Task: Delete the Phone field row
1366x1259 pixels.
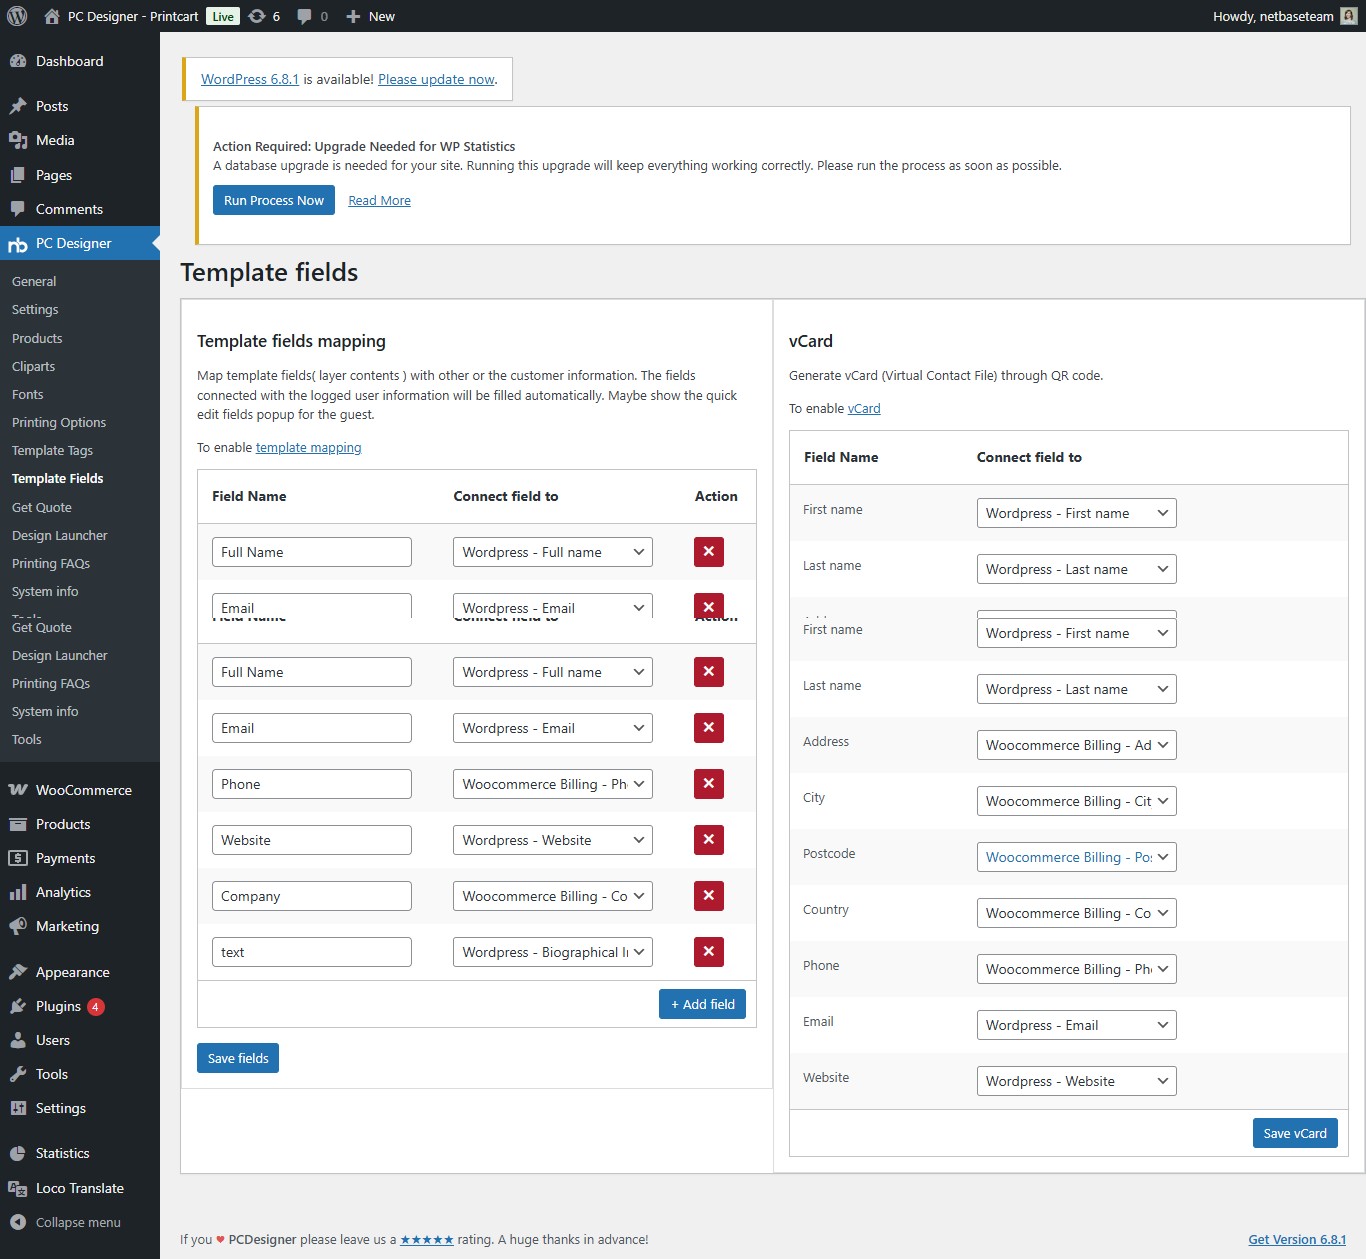Action: coord(708,784)
